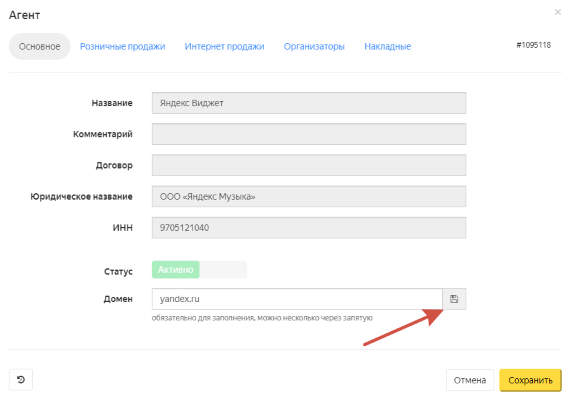570x400 pixels.
Task: Click the empty Договор field
Action: 309,165
